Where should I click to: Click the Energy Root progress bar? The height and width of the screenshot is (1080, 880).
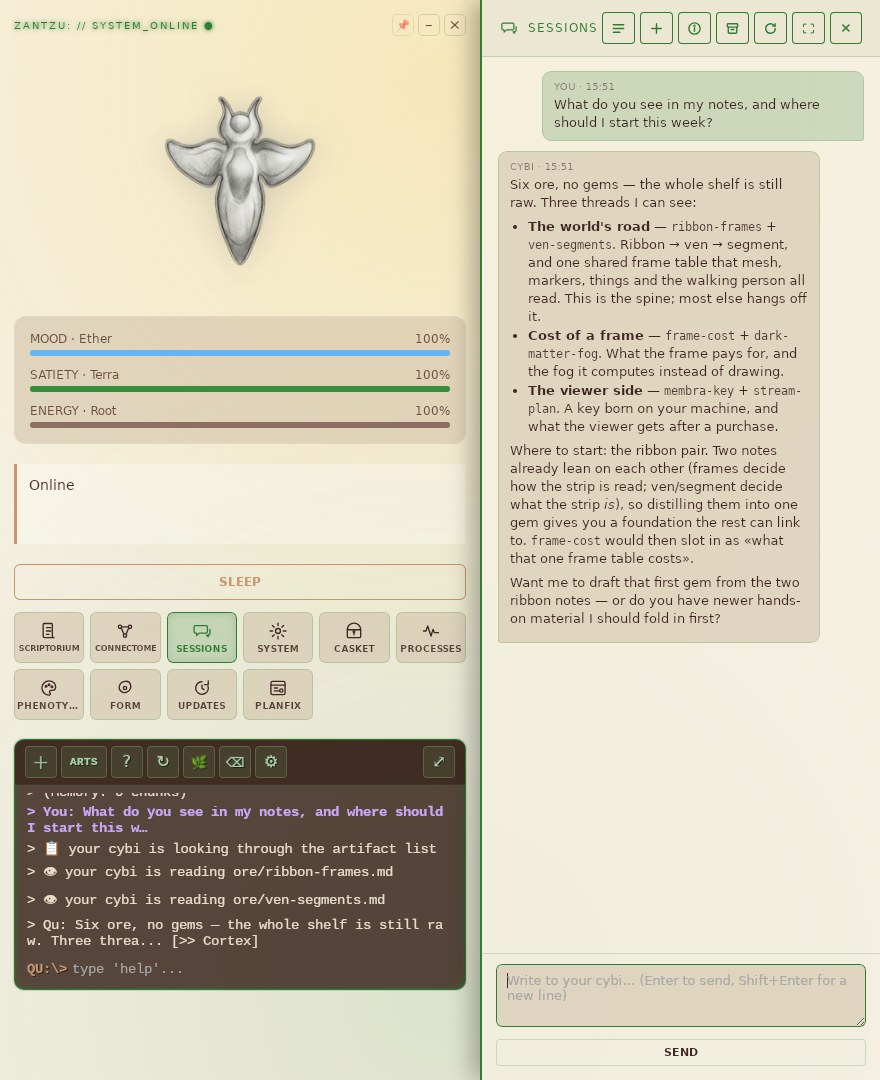[240, 425]
